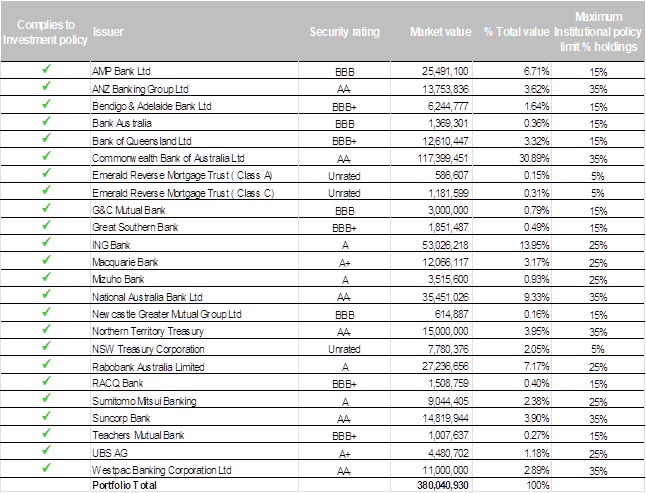
Task: Click the '% Total value' column header
Action: 517,32
